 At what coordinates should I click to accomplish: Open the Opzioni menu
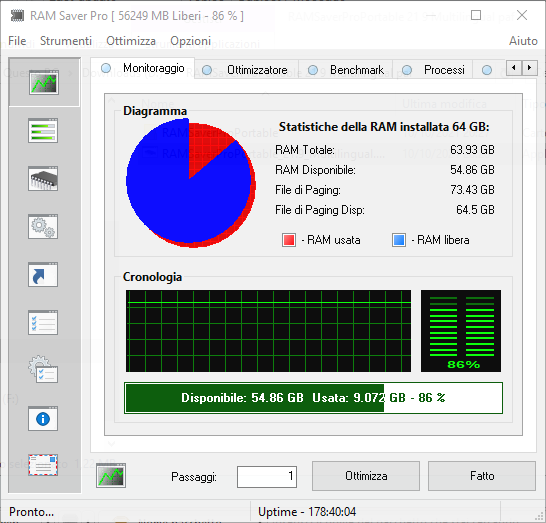tap(190, 41)
